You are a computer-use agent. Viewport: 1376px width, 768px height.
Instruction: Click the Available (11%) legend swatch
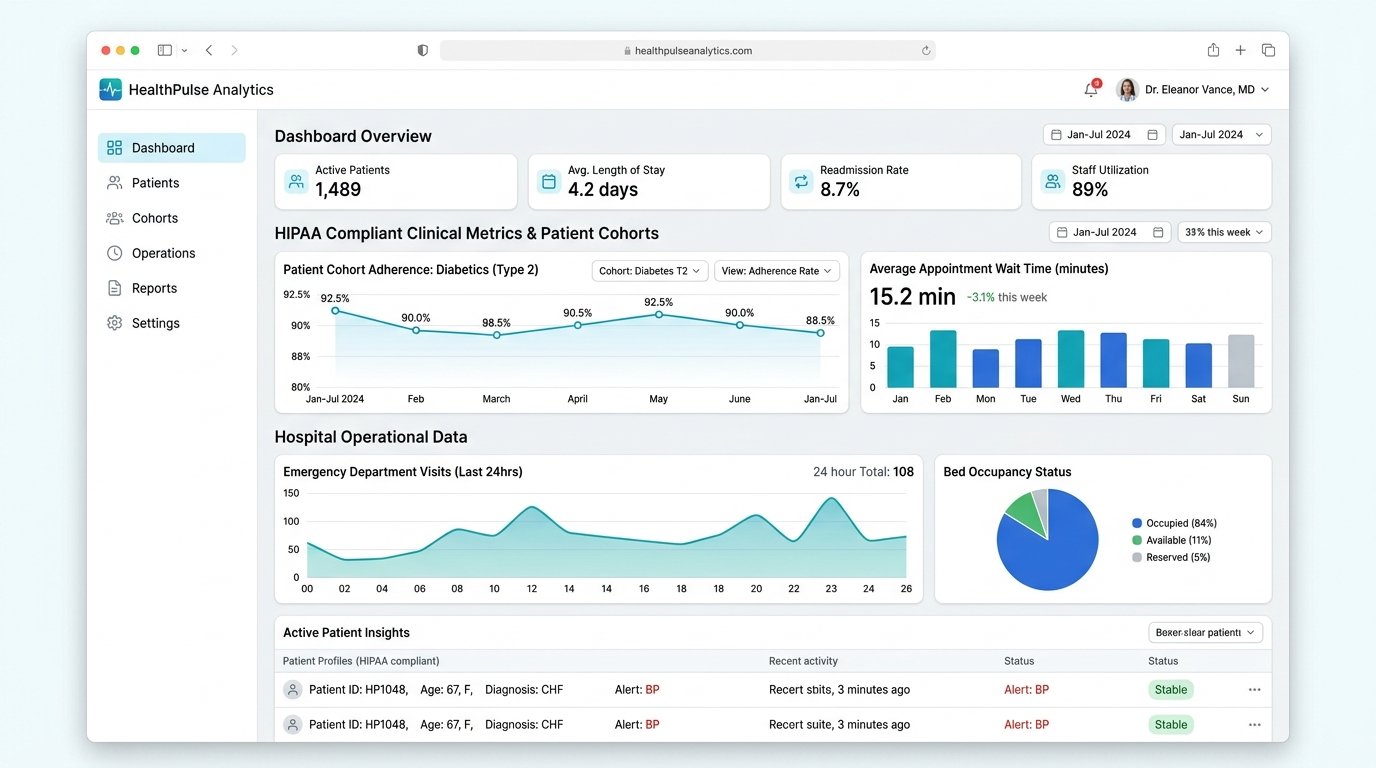1137,540
